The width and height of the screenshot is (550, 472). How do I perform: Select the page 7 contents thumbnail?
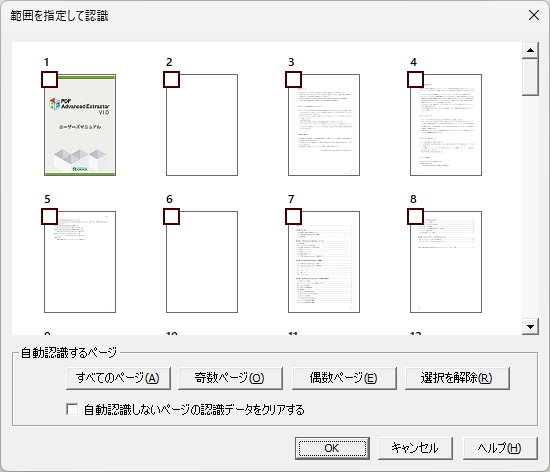pos(324,262)
